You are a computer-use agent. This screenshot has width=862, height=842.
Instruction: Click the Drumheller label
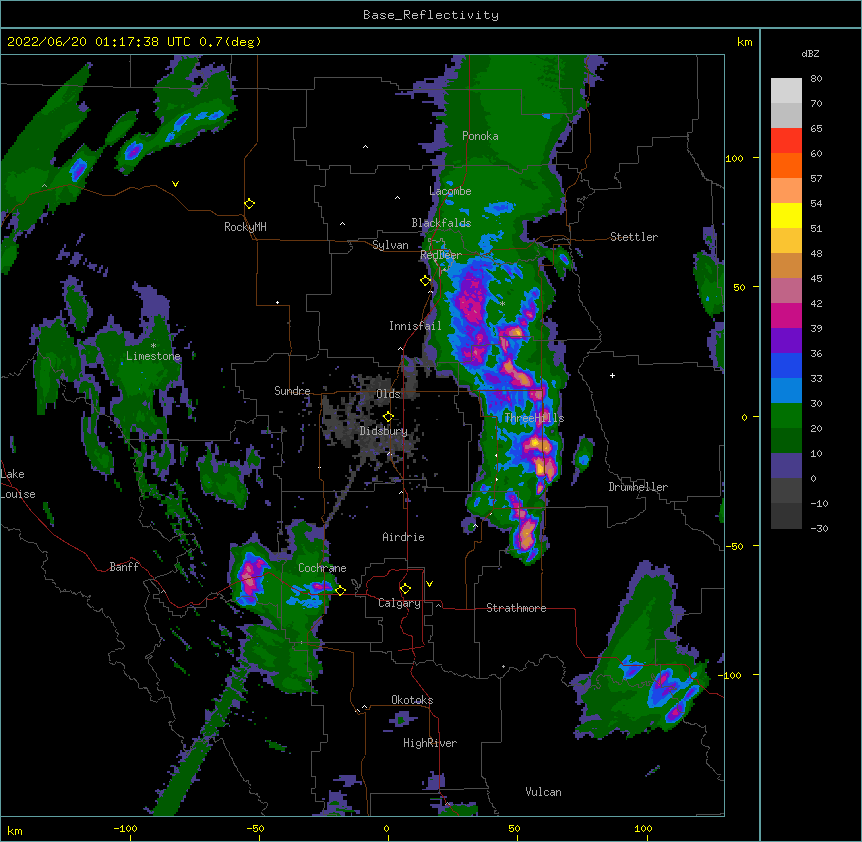tap(638, 487)
